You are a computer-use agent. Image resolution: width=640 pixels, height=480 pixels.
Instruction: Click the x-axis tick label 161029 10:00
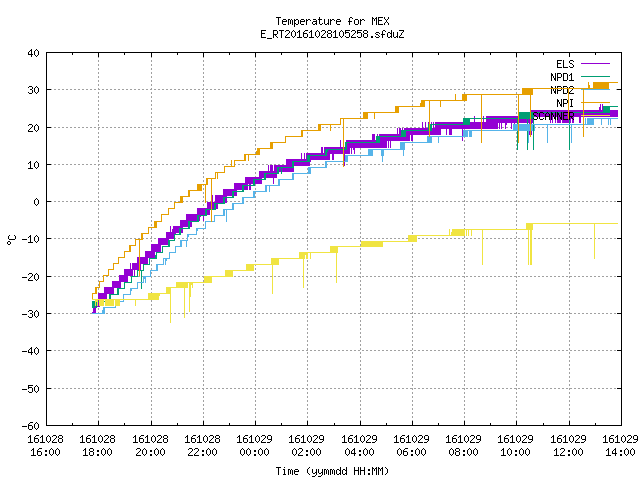tap(516, 446)
